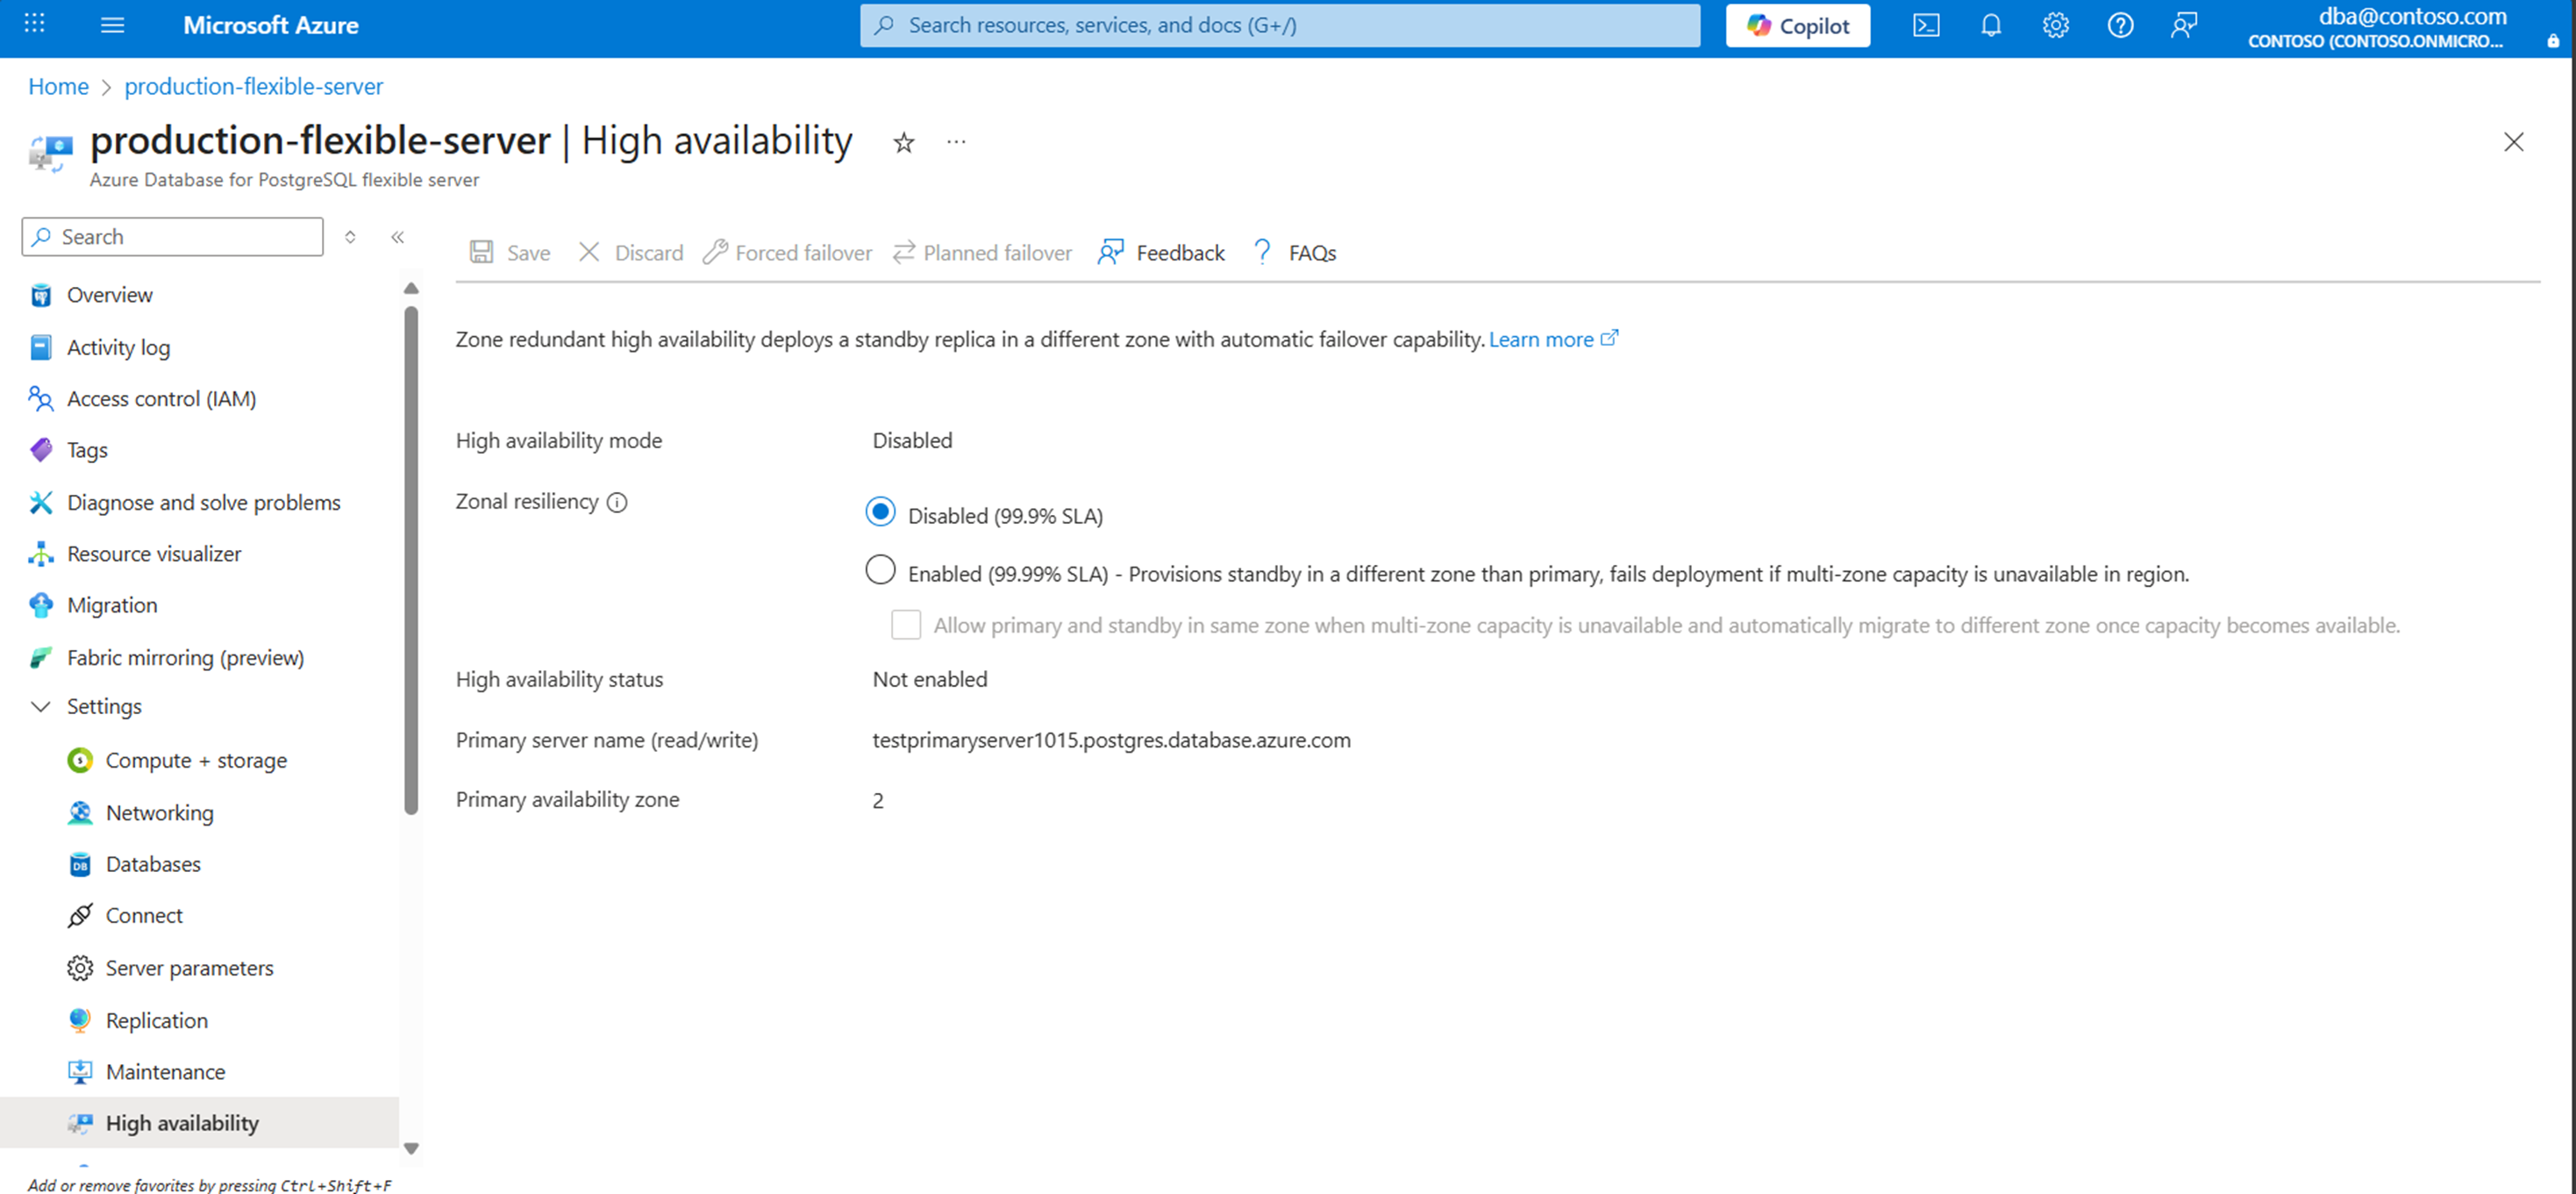The height and width of the screenshot is (1194, 2576).
Task: Click the help question mark icon
Action: pos(2120,26)
